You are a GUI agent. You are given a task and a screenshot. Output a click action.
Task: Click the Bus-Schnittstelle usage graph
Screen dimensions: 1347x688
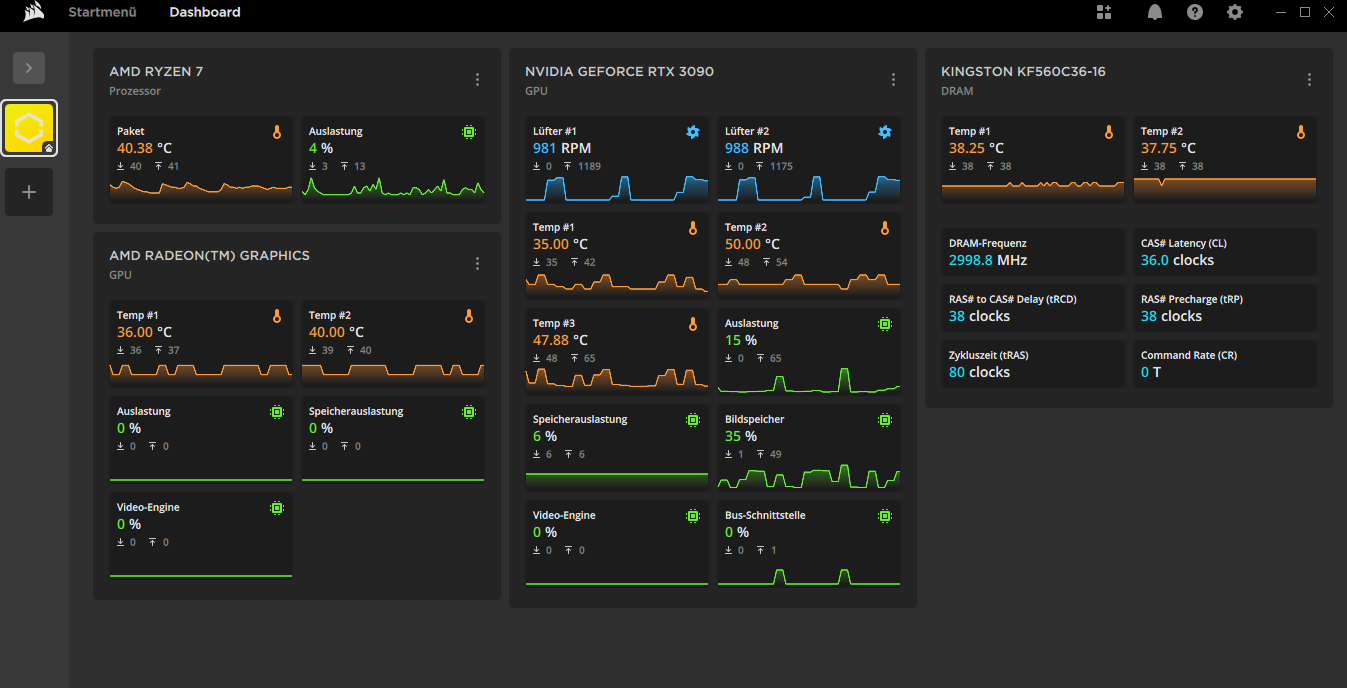pyautogui.click(x=808, y=576)
